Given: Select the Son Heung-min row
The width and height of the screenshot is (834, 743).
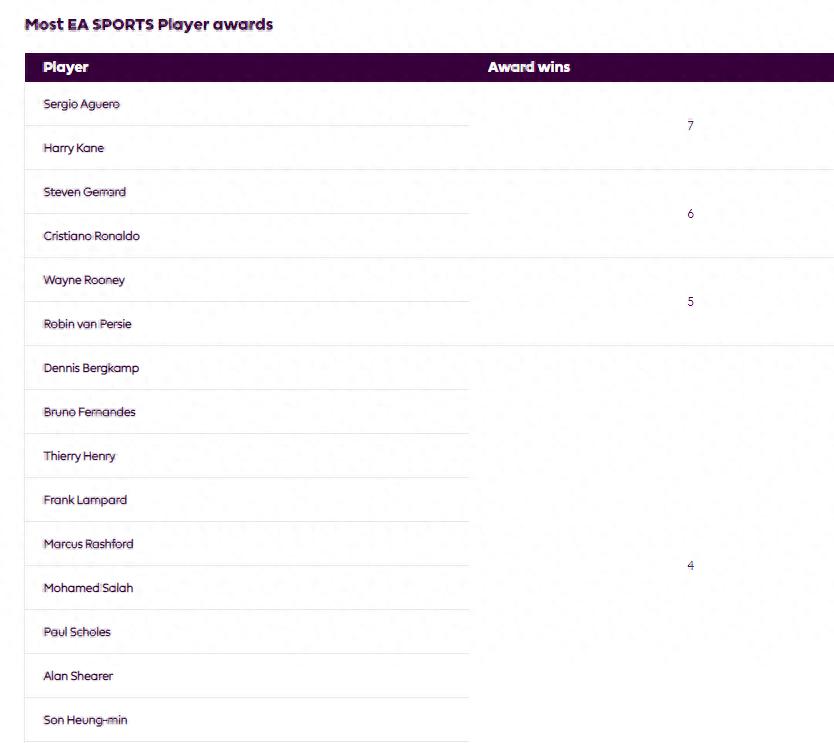Looking at the screenshot, I should click(85, 720).
